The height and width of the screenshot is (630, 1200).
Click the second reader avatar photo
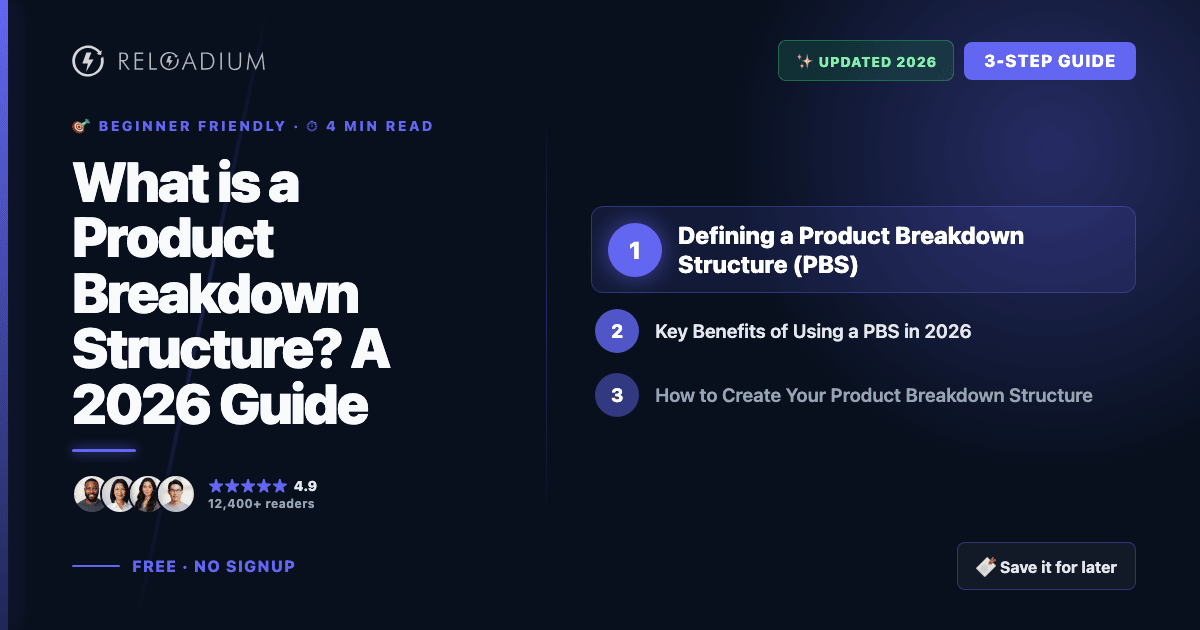(119, 494)
